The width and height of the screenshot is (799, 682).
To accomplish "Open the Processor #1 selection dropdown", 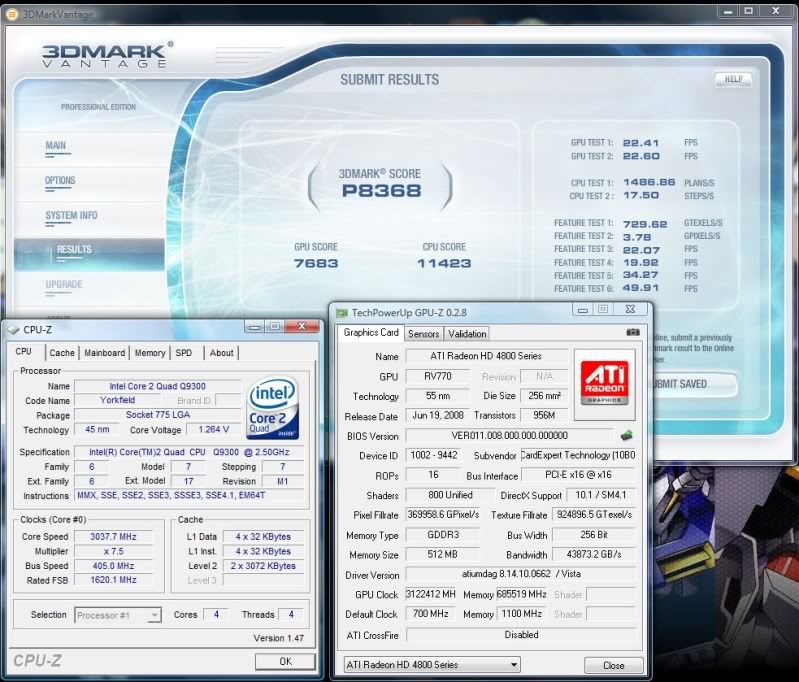I will click(x=118, y=615).
